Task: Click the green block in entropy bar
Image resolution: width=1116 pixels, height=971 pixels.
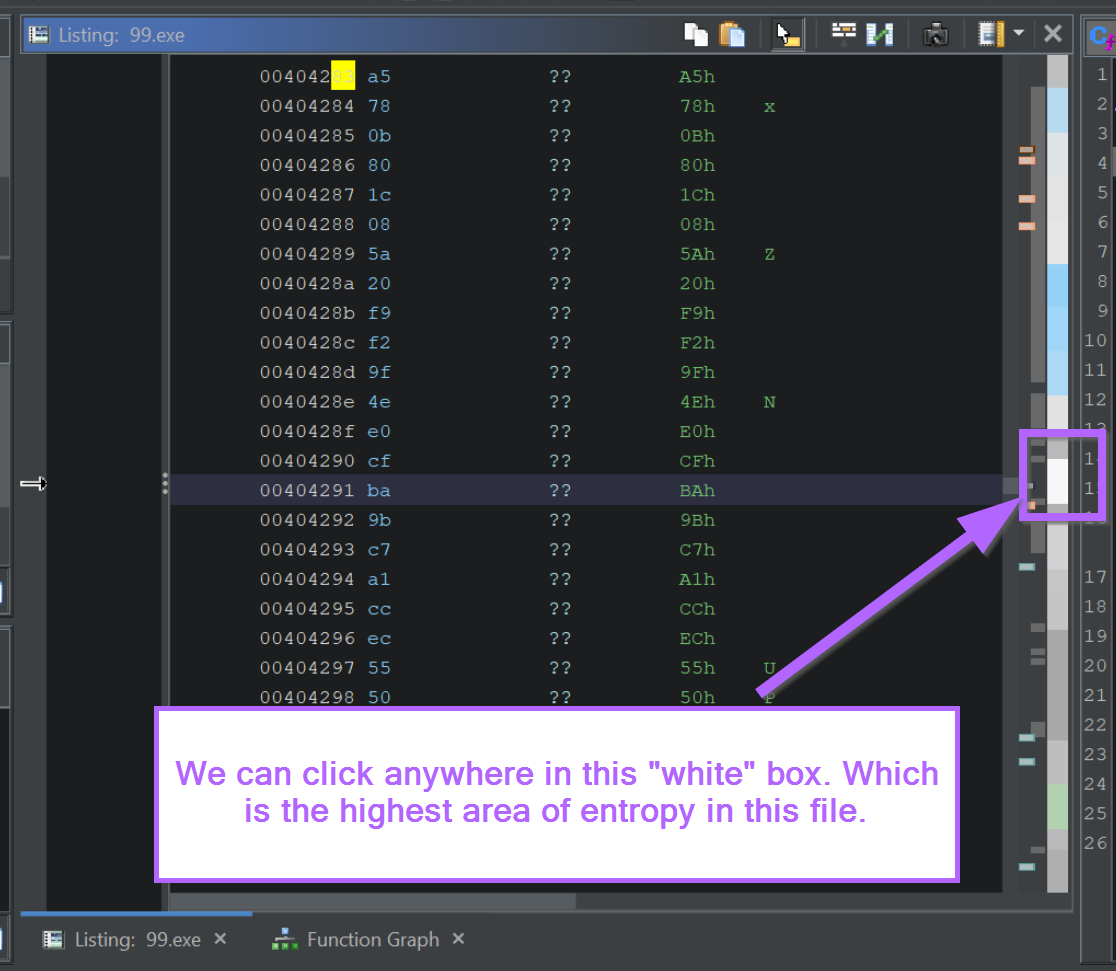Action: point(1057,806)
